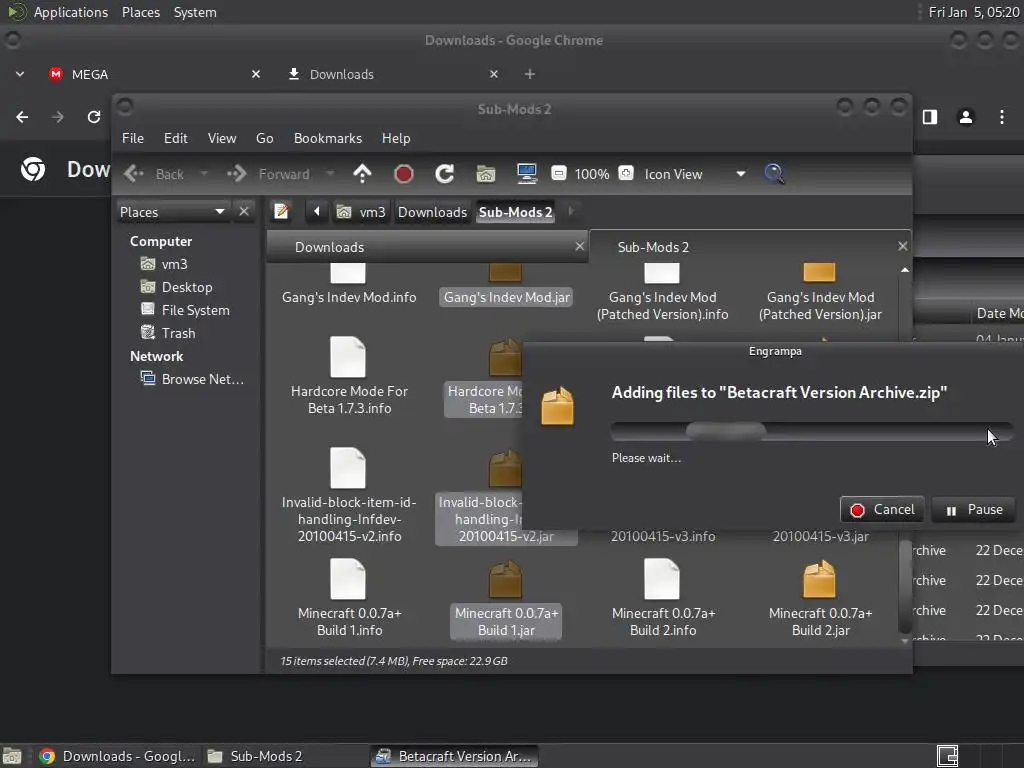
Task: Switch to Betacraft Version Archive taskbar item
Action: (x=455, y=756)
